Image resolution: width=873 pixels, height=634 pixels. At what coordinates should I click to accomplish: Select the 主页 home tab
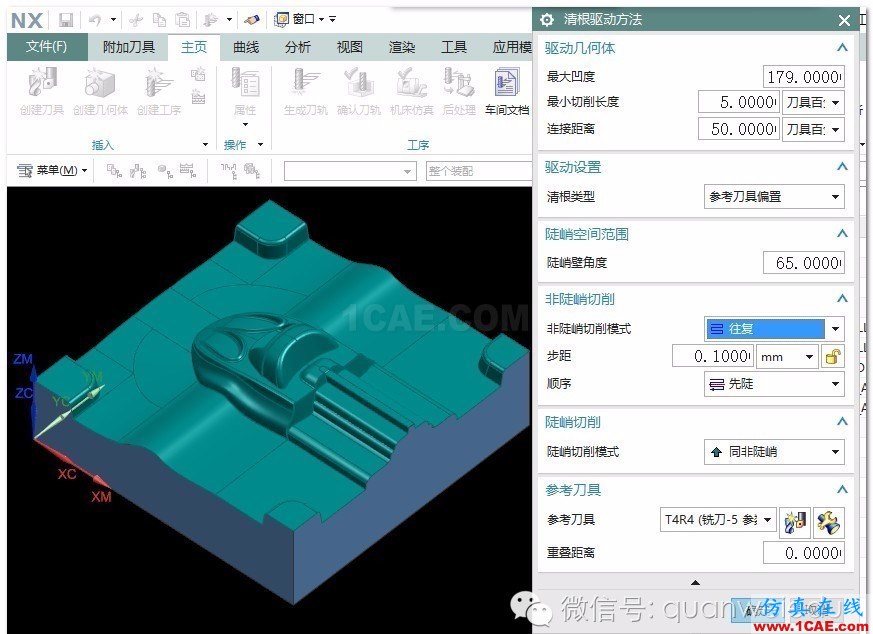[x=194, y=47]
